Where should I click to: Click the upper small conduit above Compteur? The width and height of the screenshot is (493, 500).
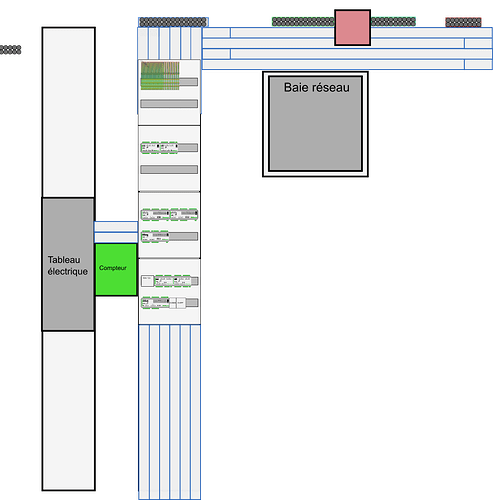pyautogui.click(x=116, y=227)
